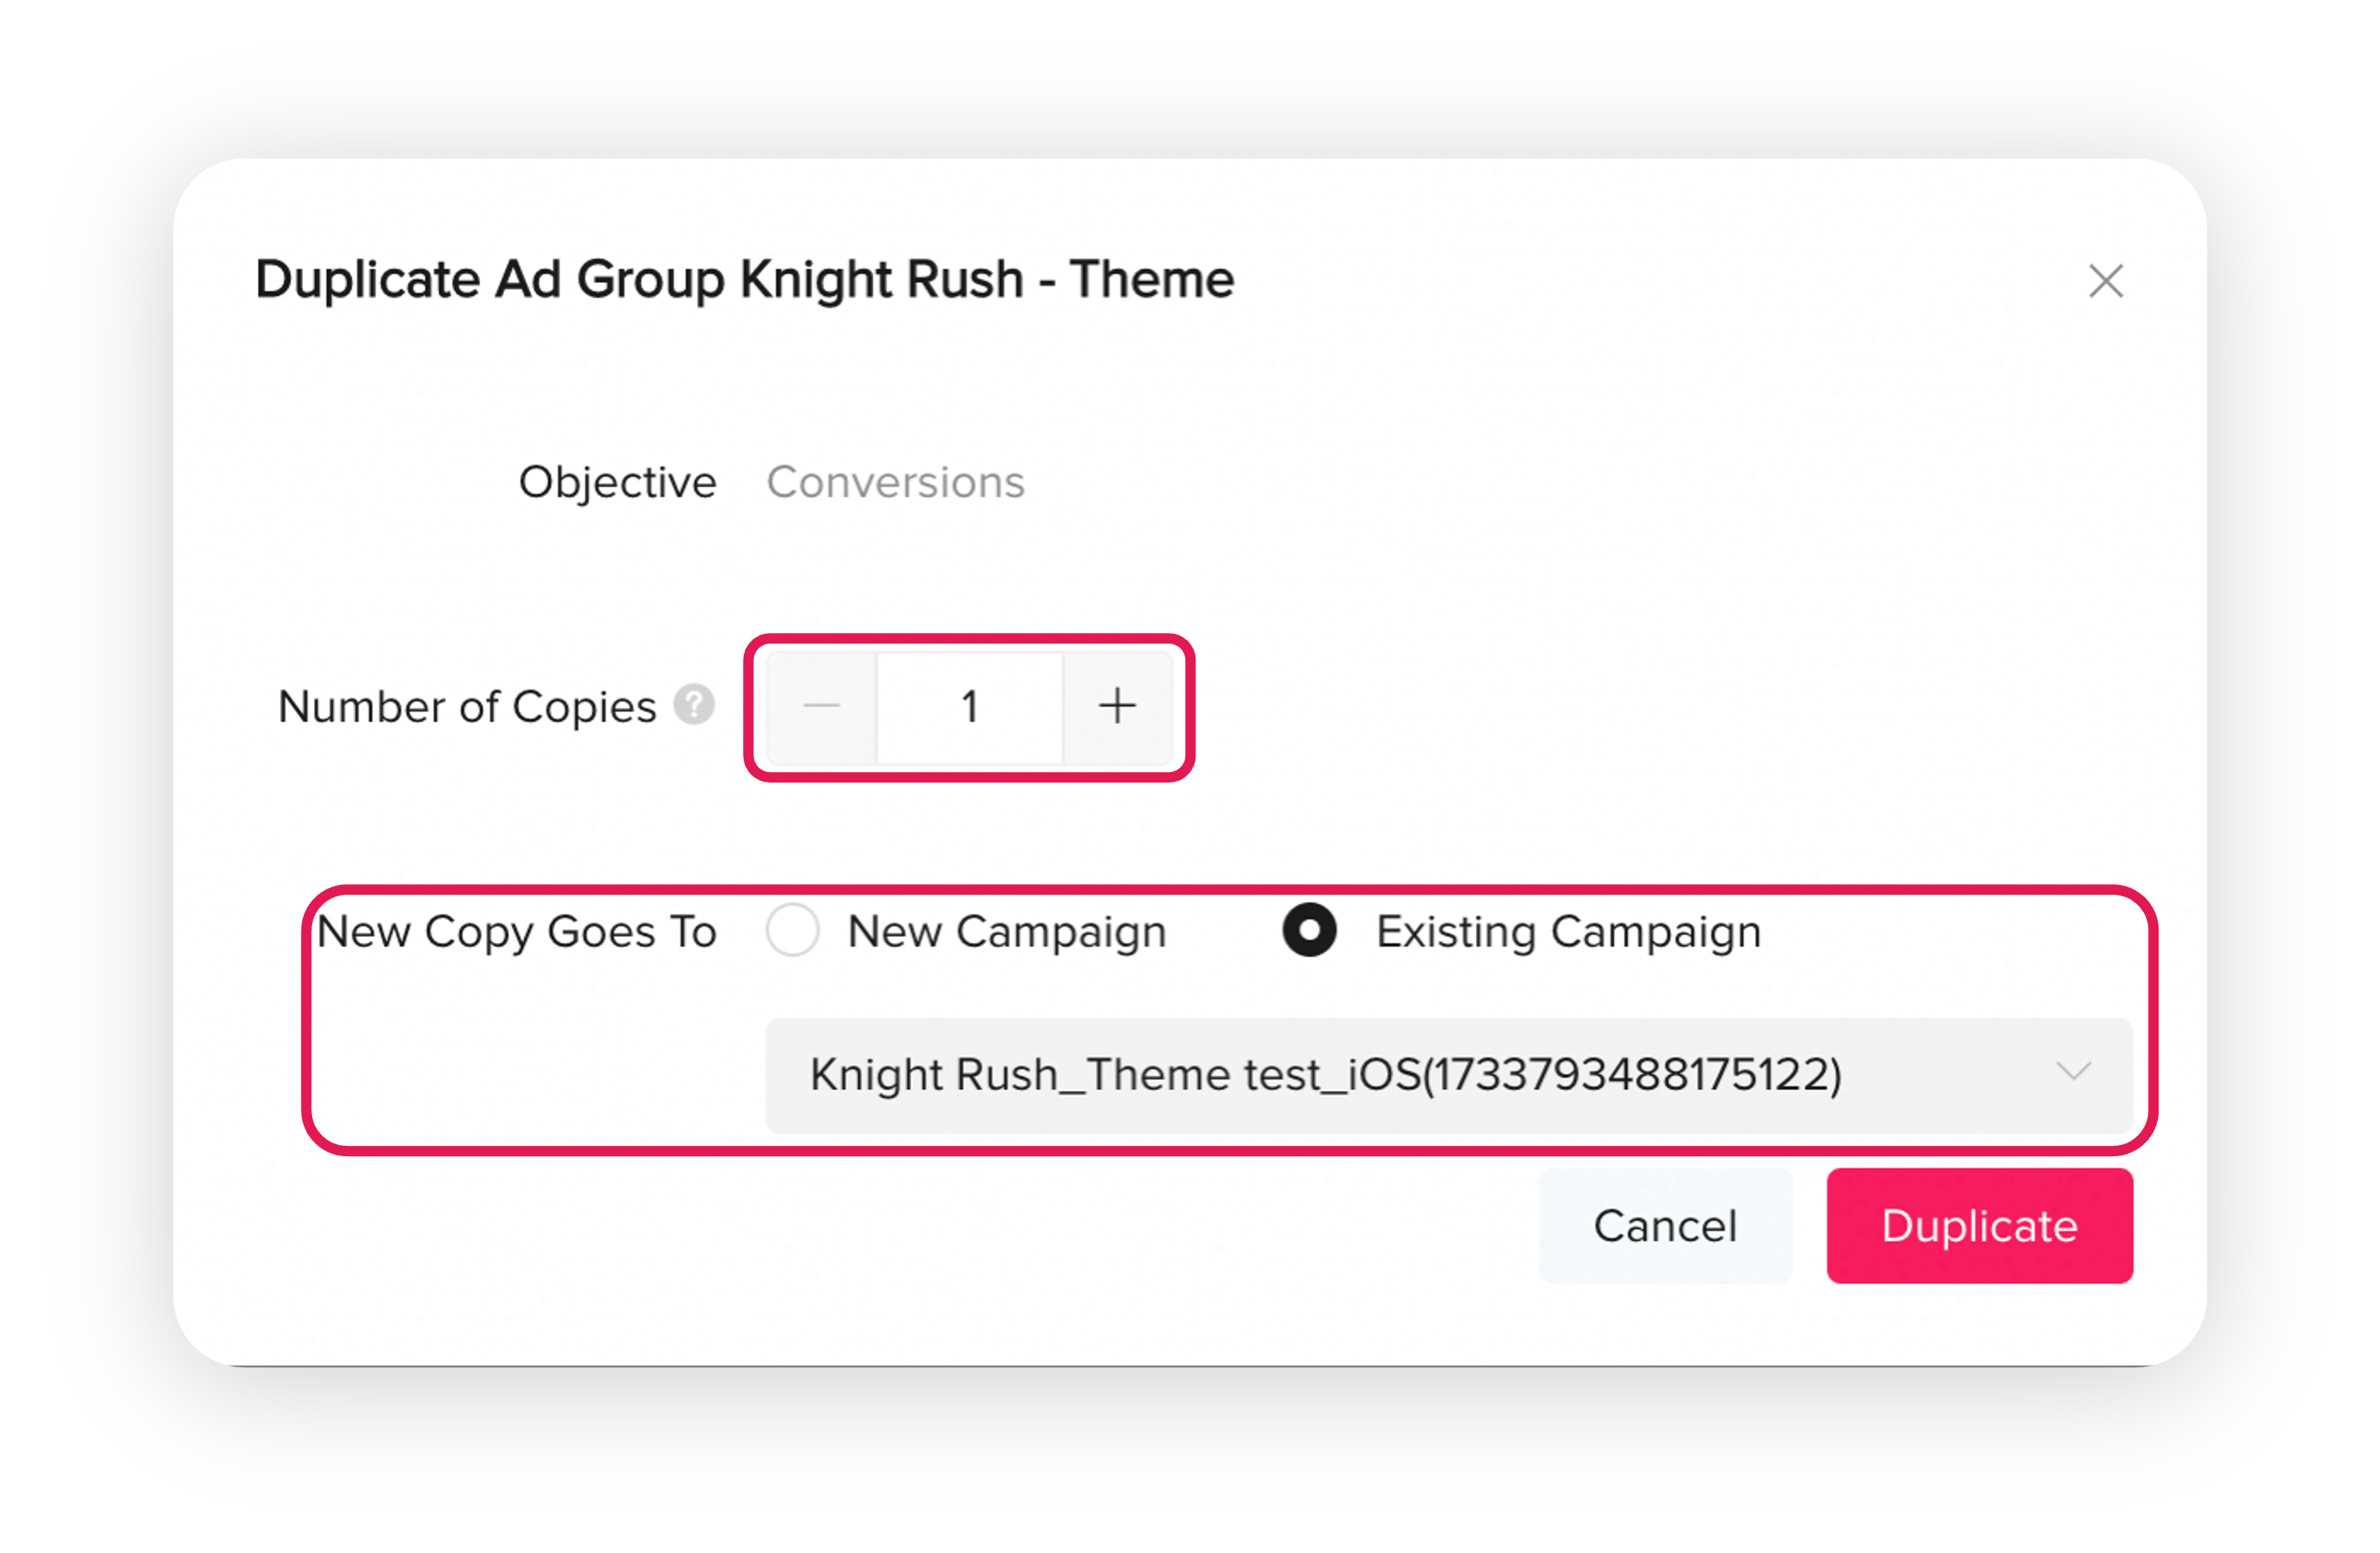Decrease copies with the minus icon

821,706
